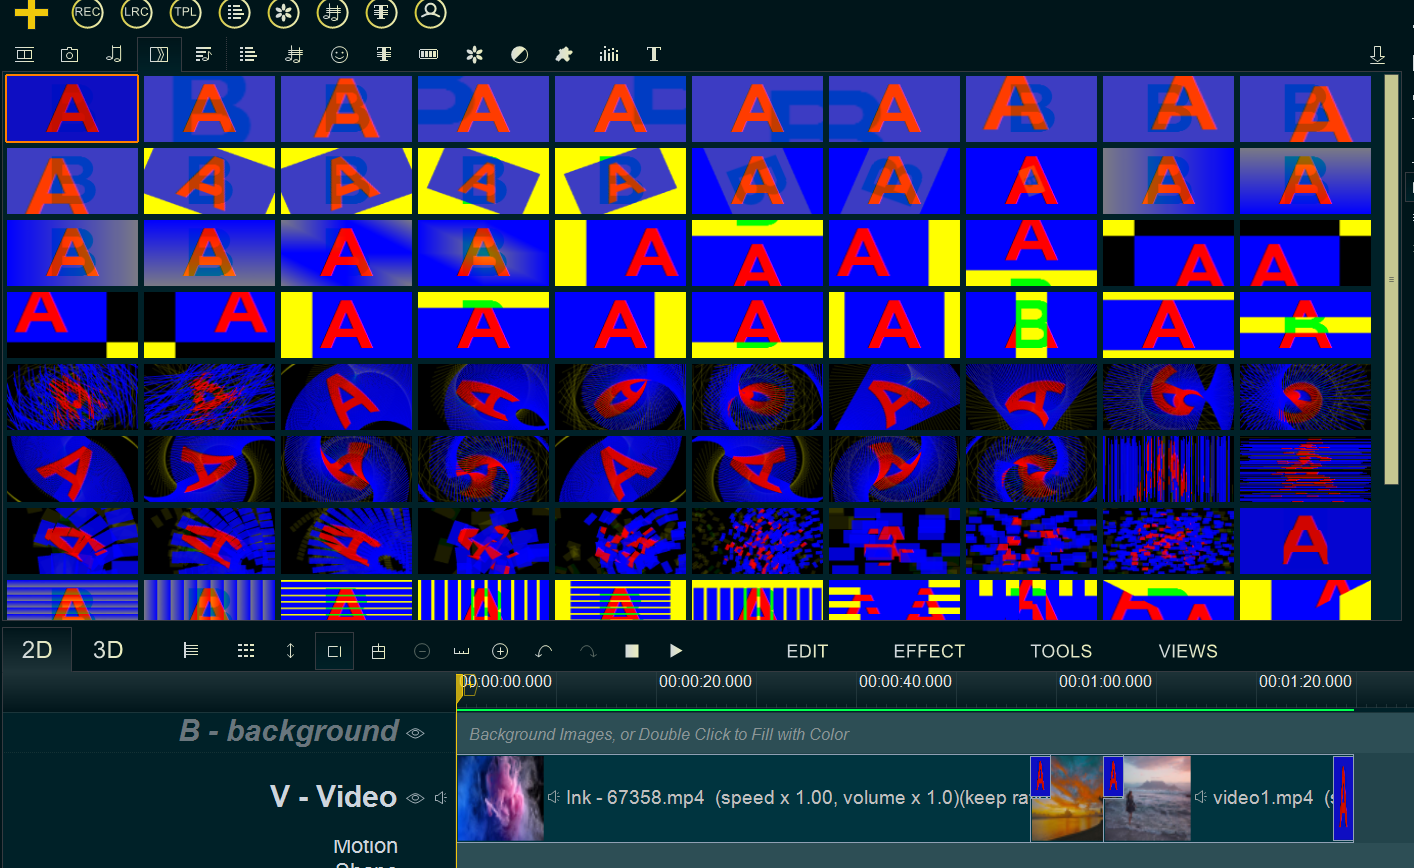Click the split clip box icon
Screen dimensions: 1414x868
pos(378,651)
